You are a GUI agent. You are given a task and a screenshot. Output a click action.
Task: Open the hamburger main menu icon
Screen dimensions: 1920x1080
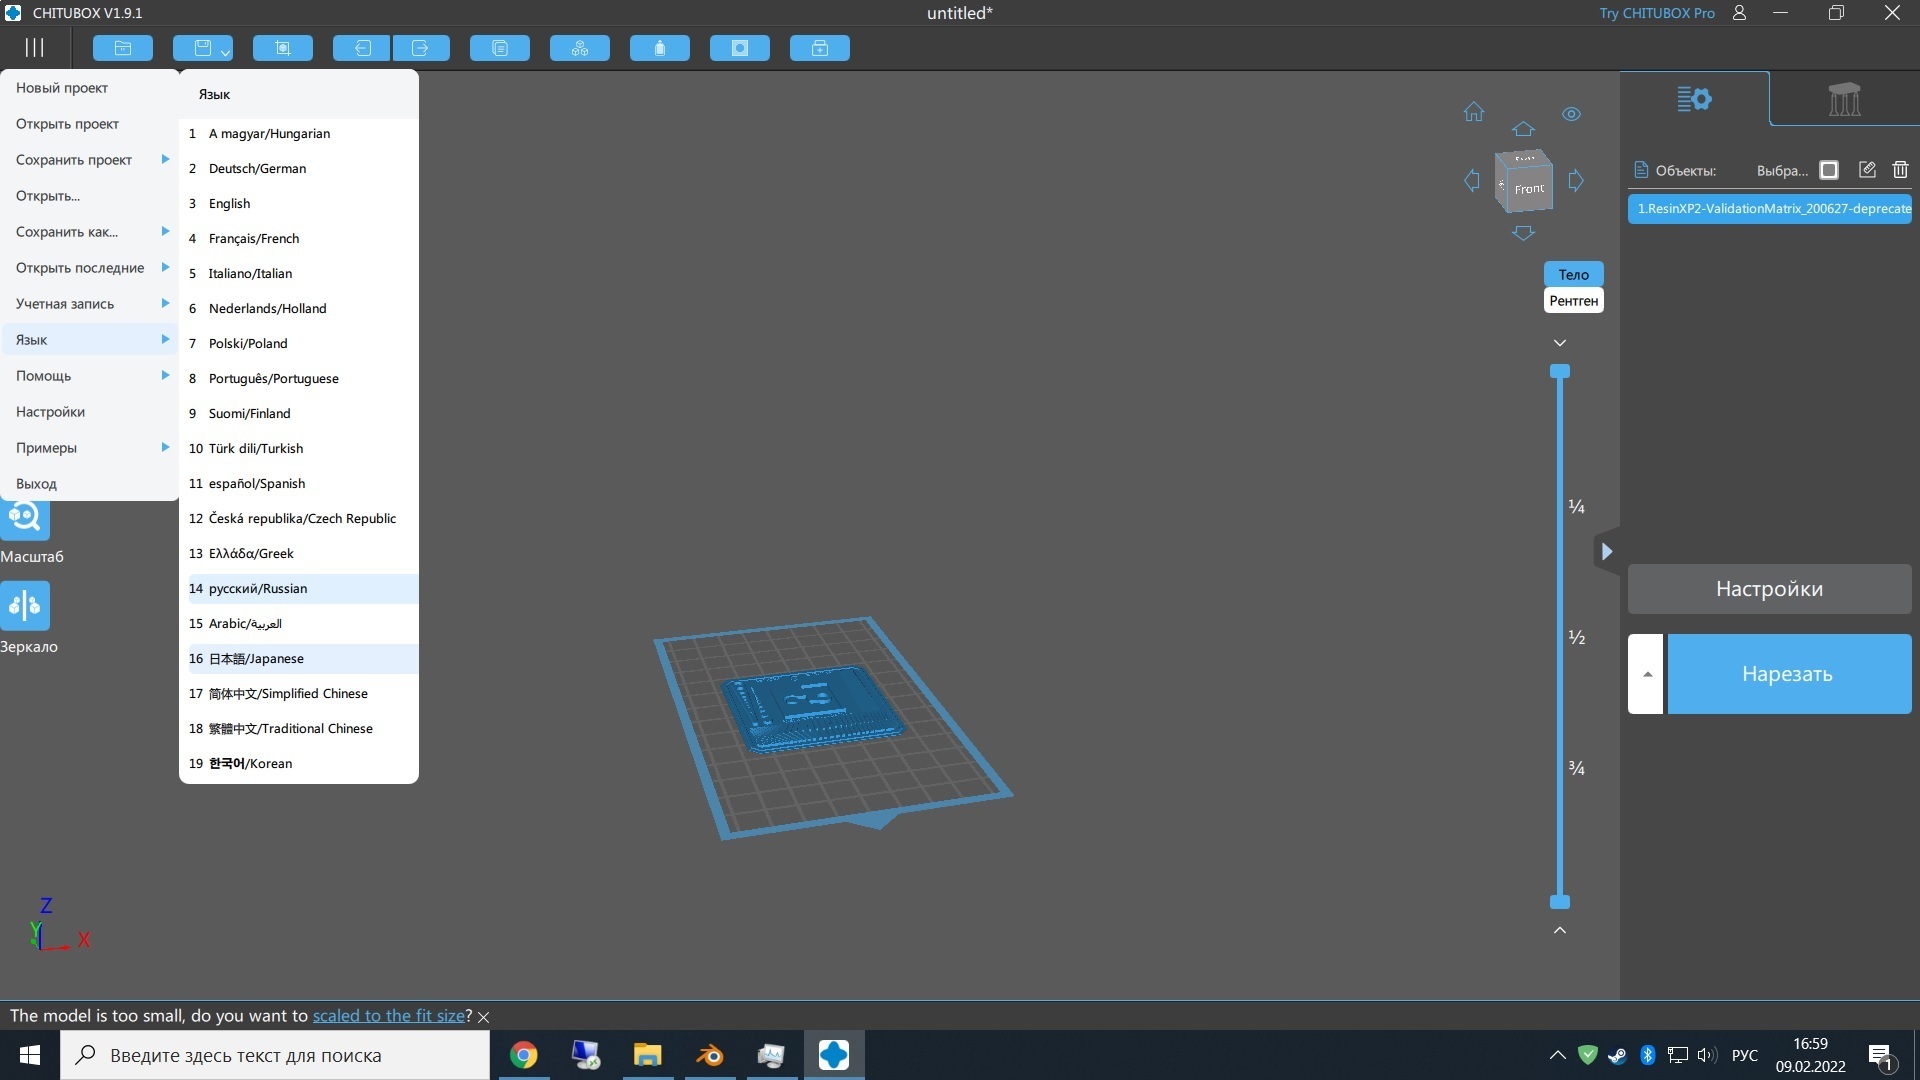coord(35,48)
